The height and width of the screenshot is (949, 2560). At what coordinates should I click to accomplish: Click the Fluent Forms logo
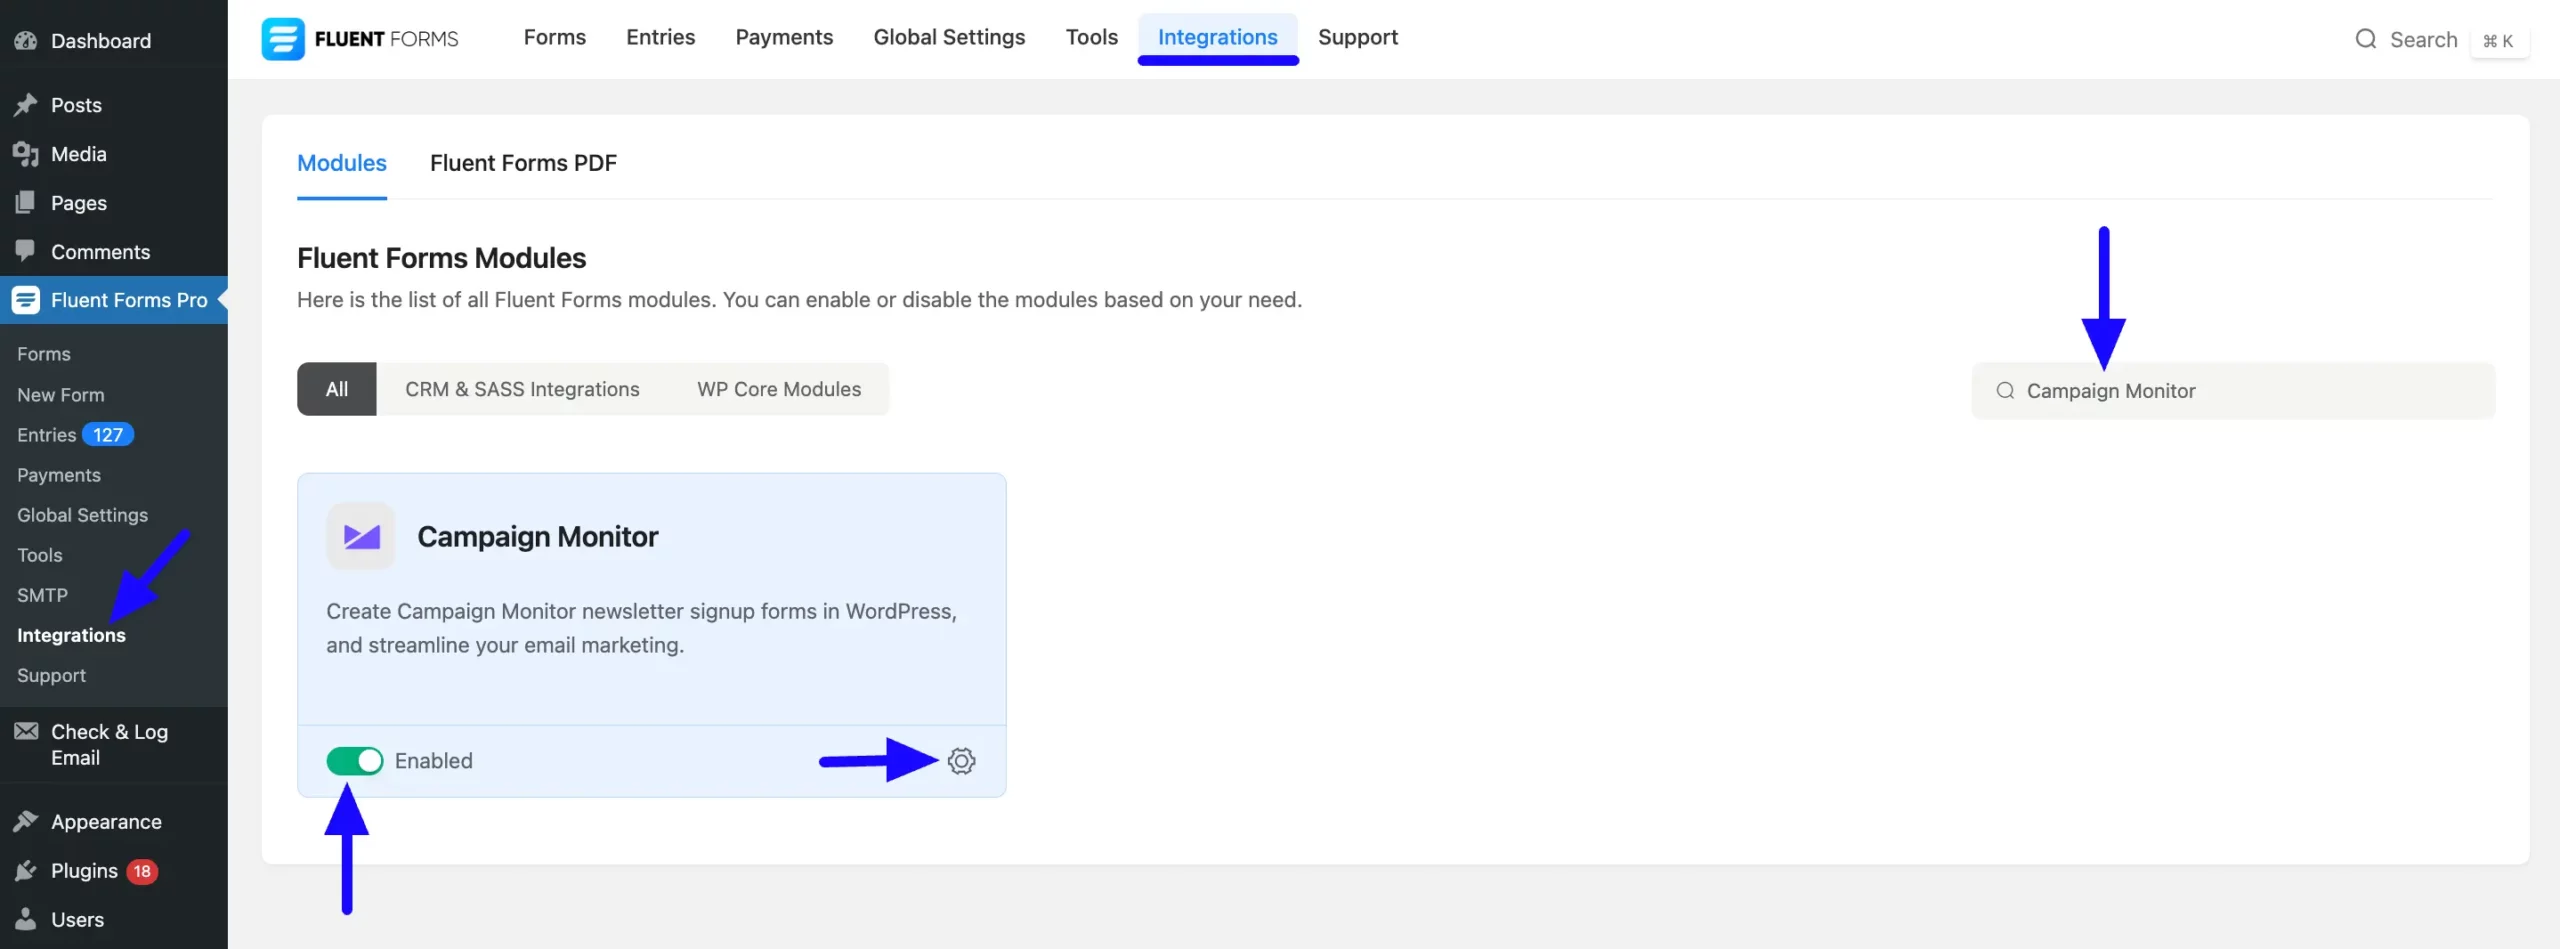click(360, 39)
